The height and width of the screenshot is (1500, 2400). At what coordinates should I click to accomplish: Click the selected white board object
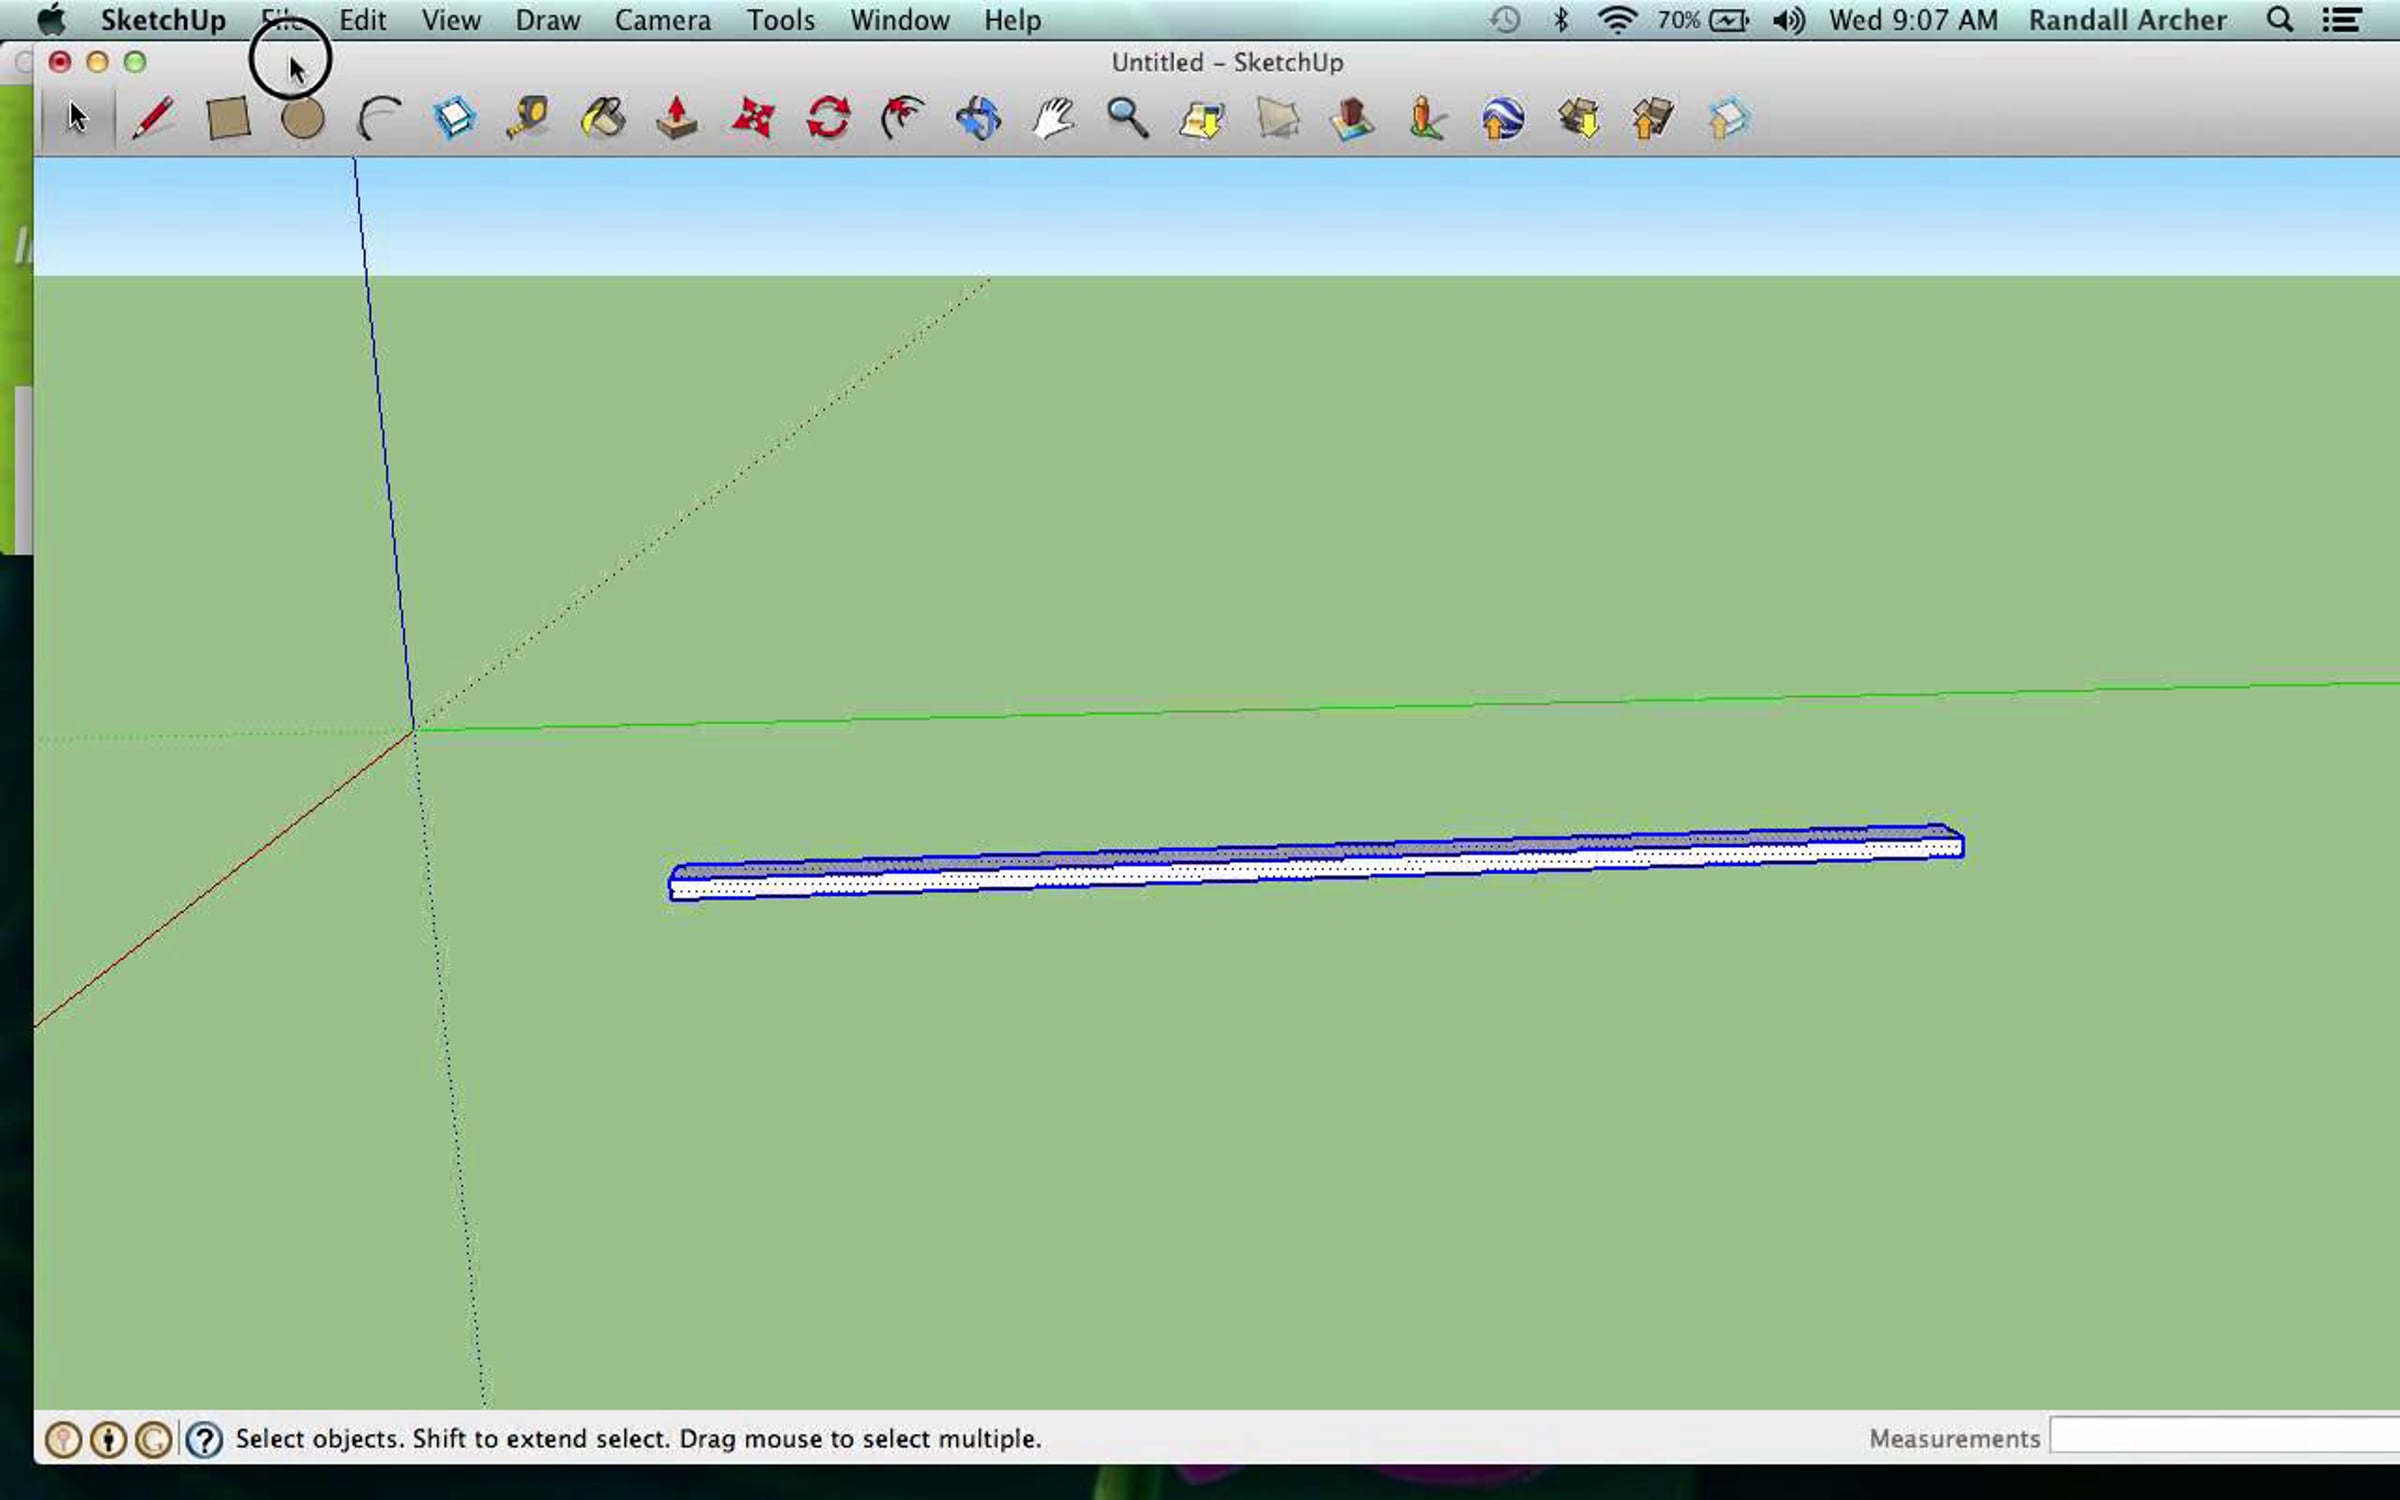(1300, 867)
